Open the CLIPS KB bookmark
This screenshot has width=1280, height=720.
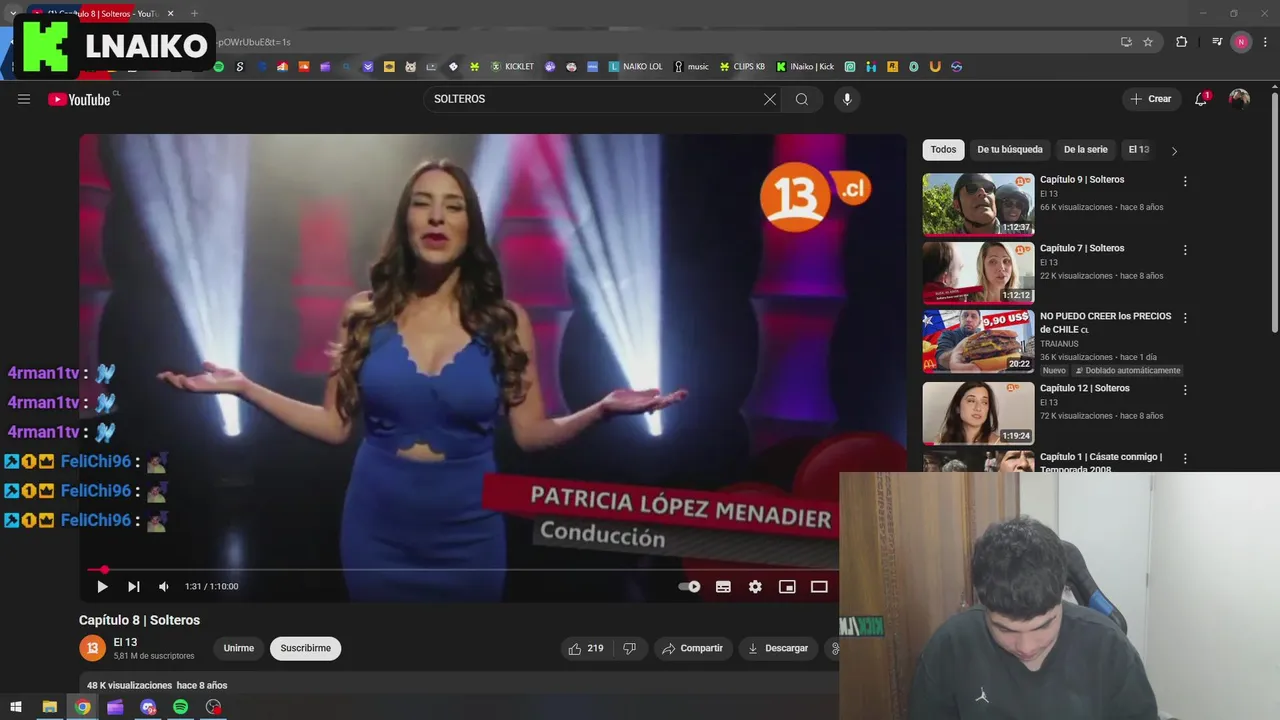pos(742,67)
